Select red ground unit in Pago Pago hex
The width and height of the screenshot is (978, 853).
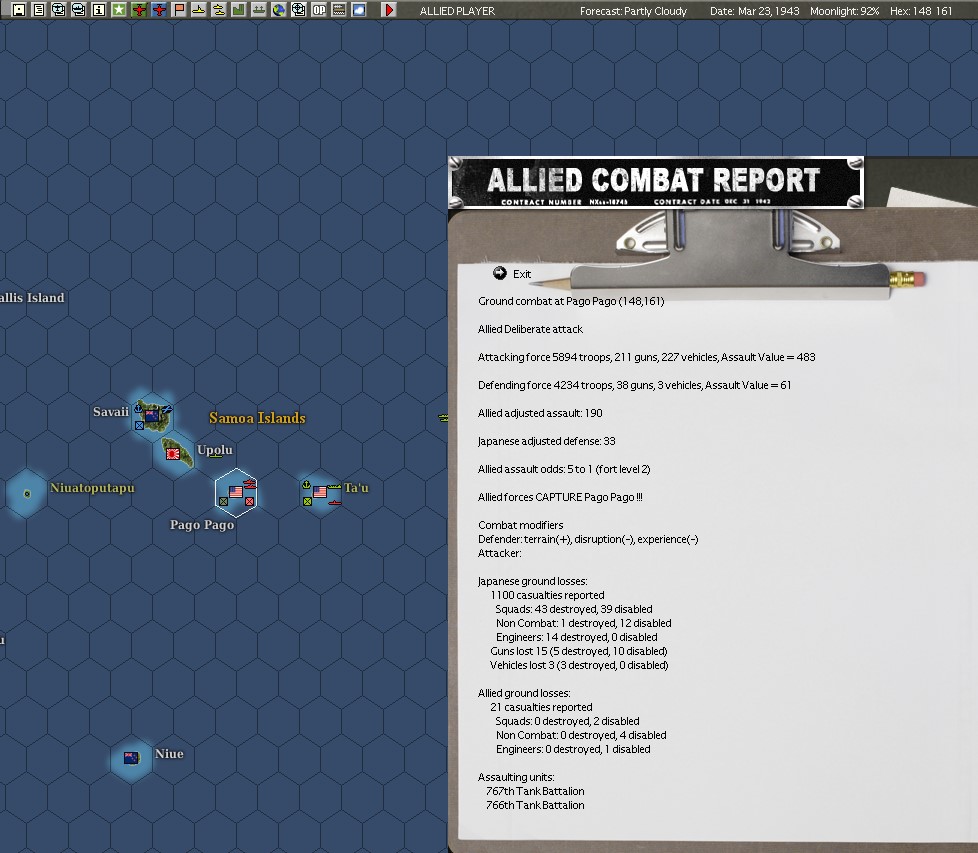pos(249,501)
